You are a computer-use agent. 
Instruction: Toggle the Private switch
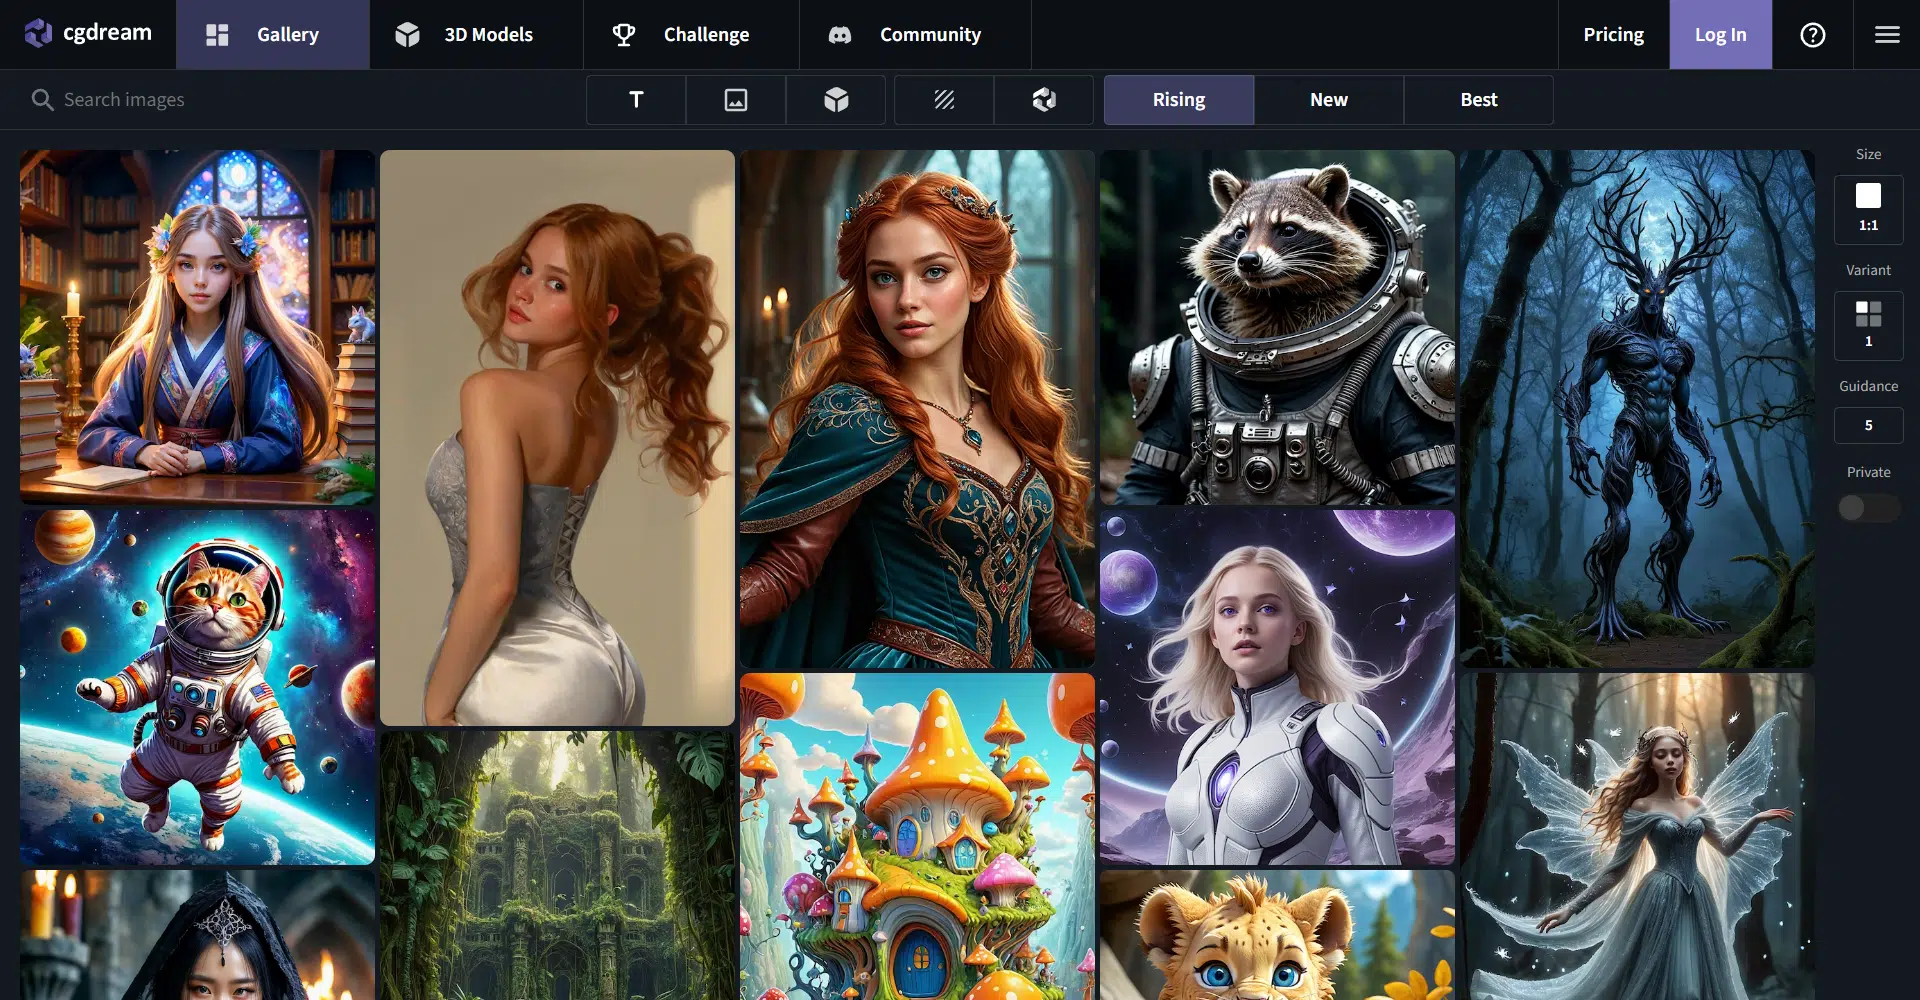point(1867,508)
